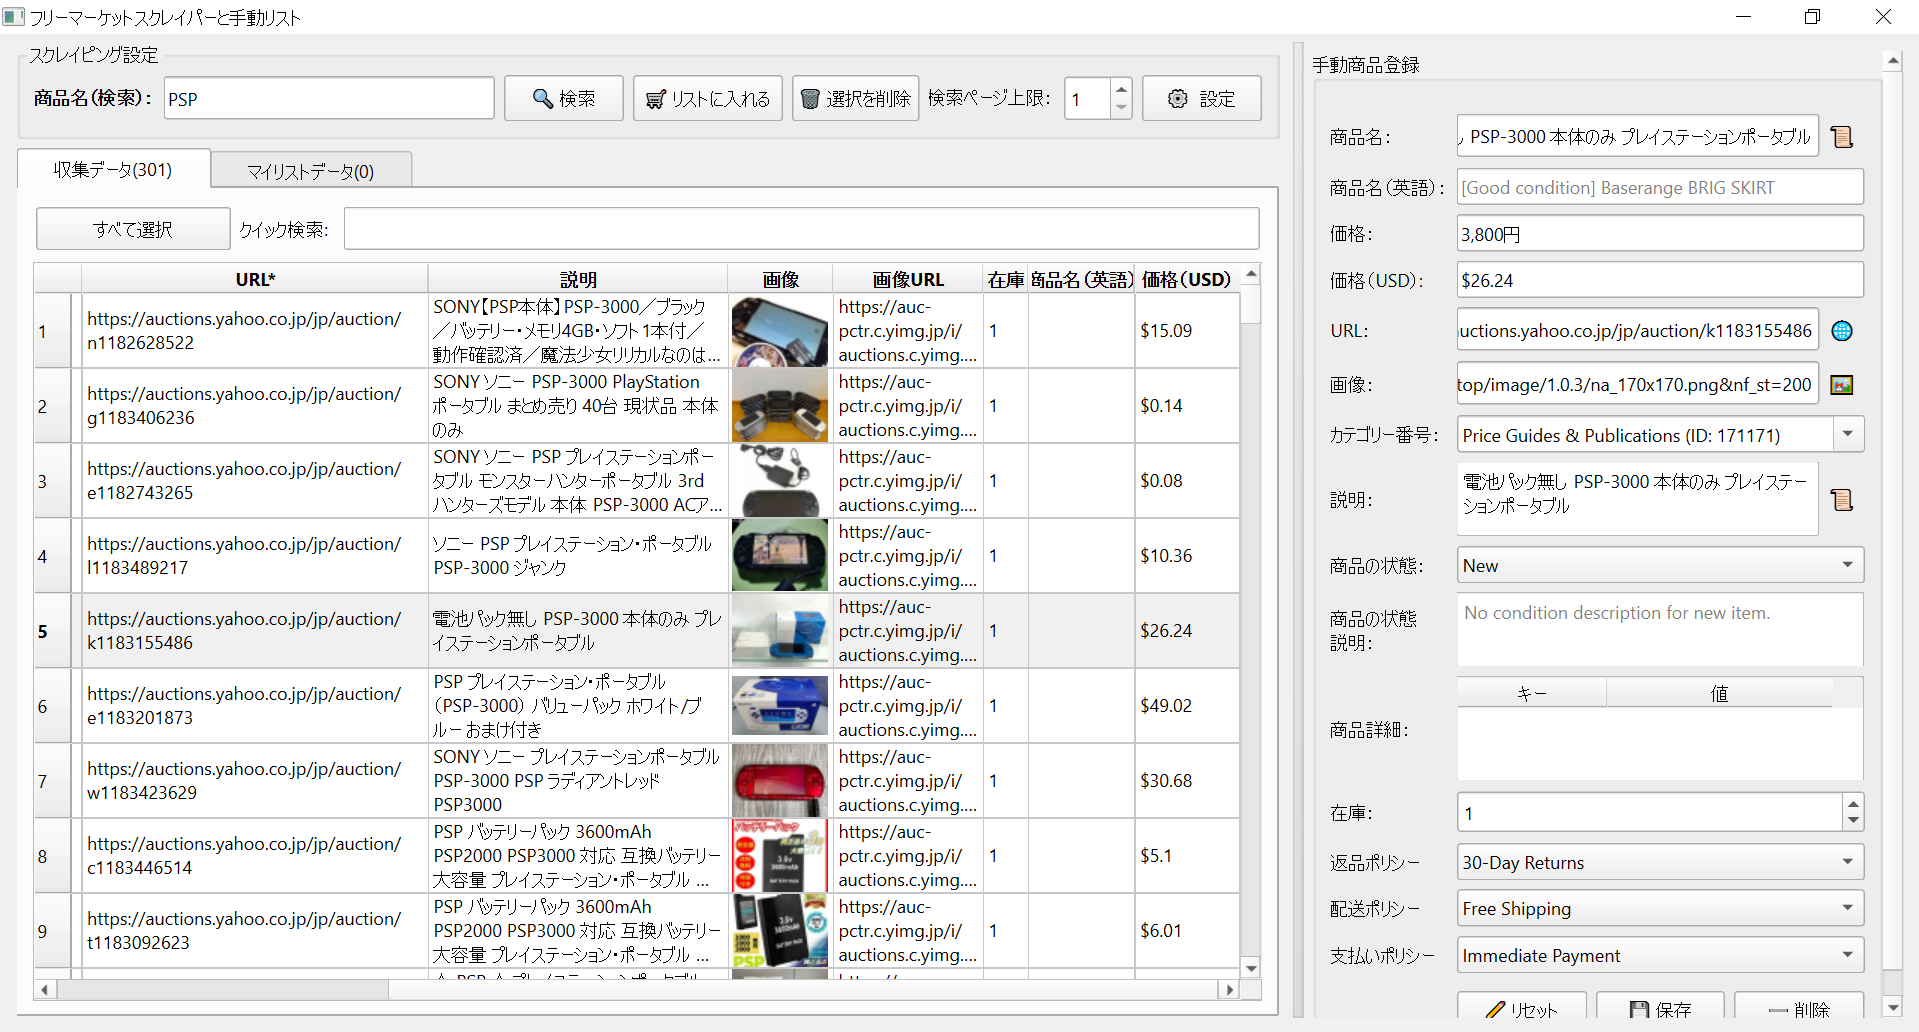Image resolution: width=1919 pixels, height=1032 pixels.
Task: Click the table's horizontal scrollbar right arrow
Action: 1230,989
